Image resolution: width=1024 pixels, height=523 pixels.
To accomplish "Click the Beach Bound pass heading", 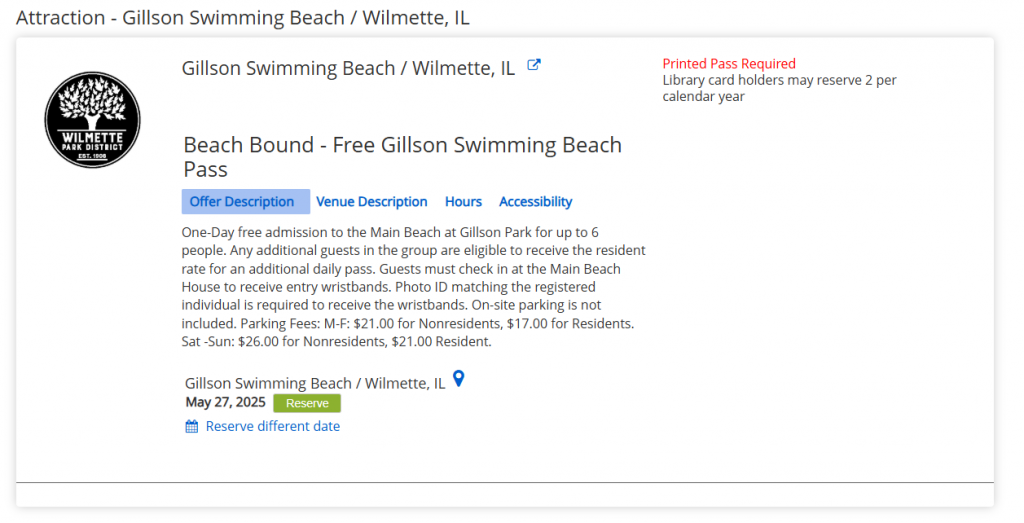I will (x=402, y=157).
